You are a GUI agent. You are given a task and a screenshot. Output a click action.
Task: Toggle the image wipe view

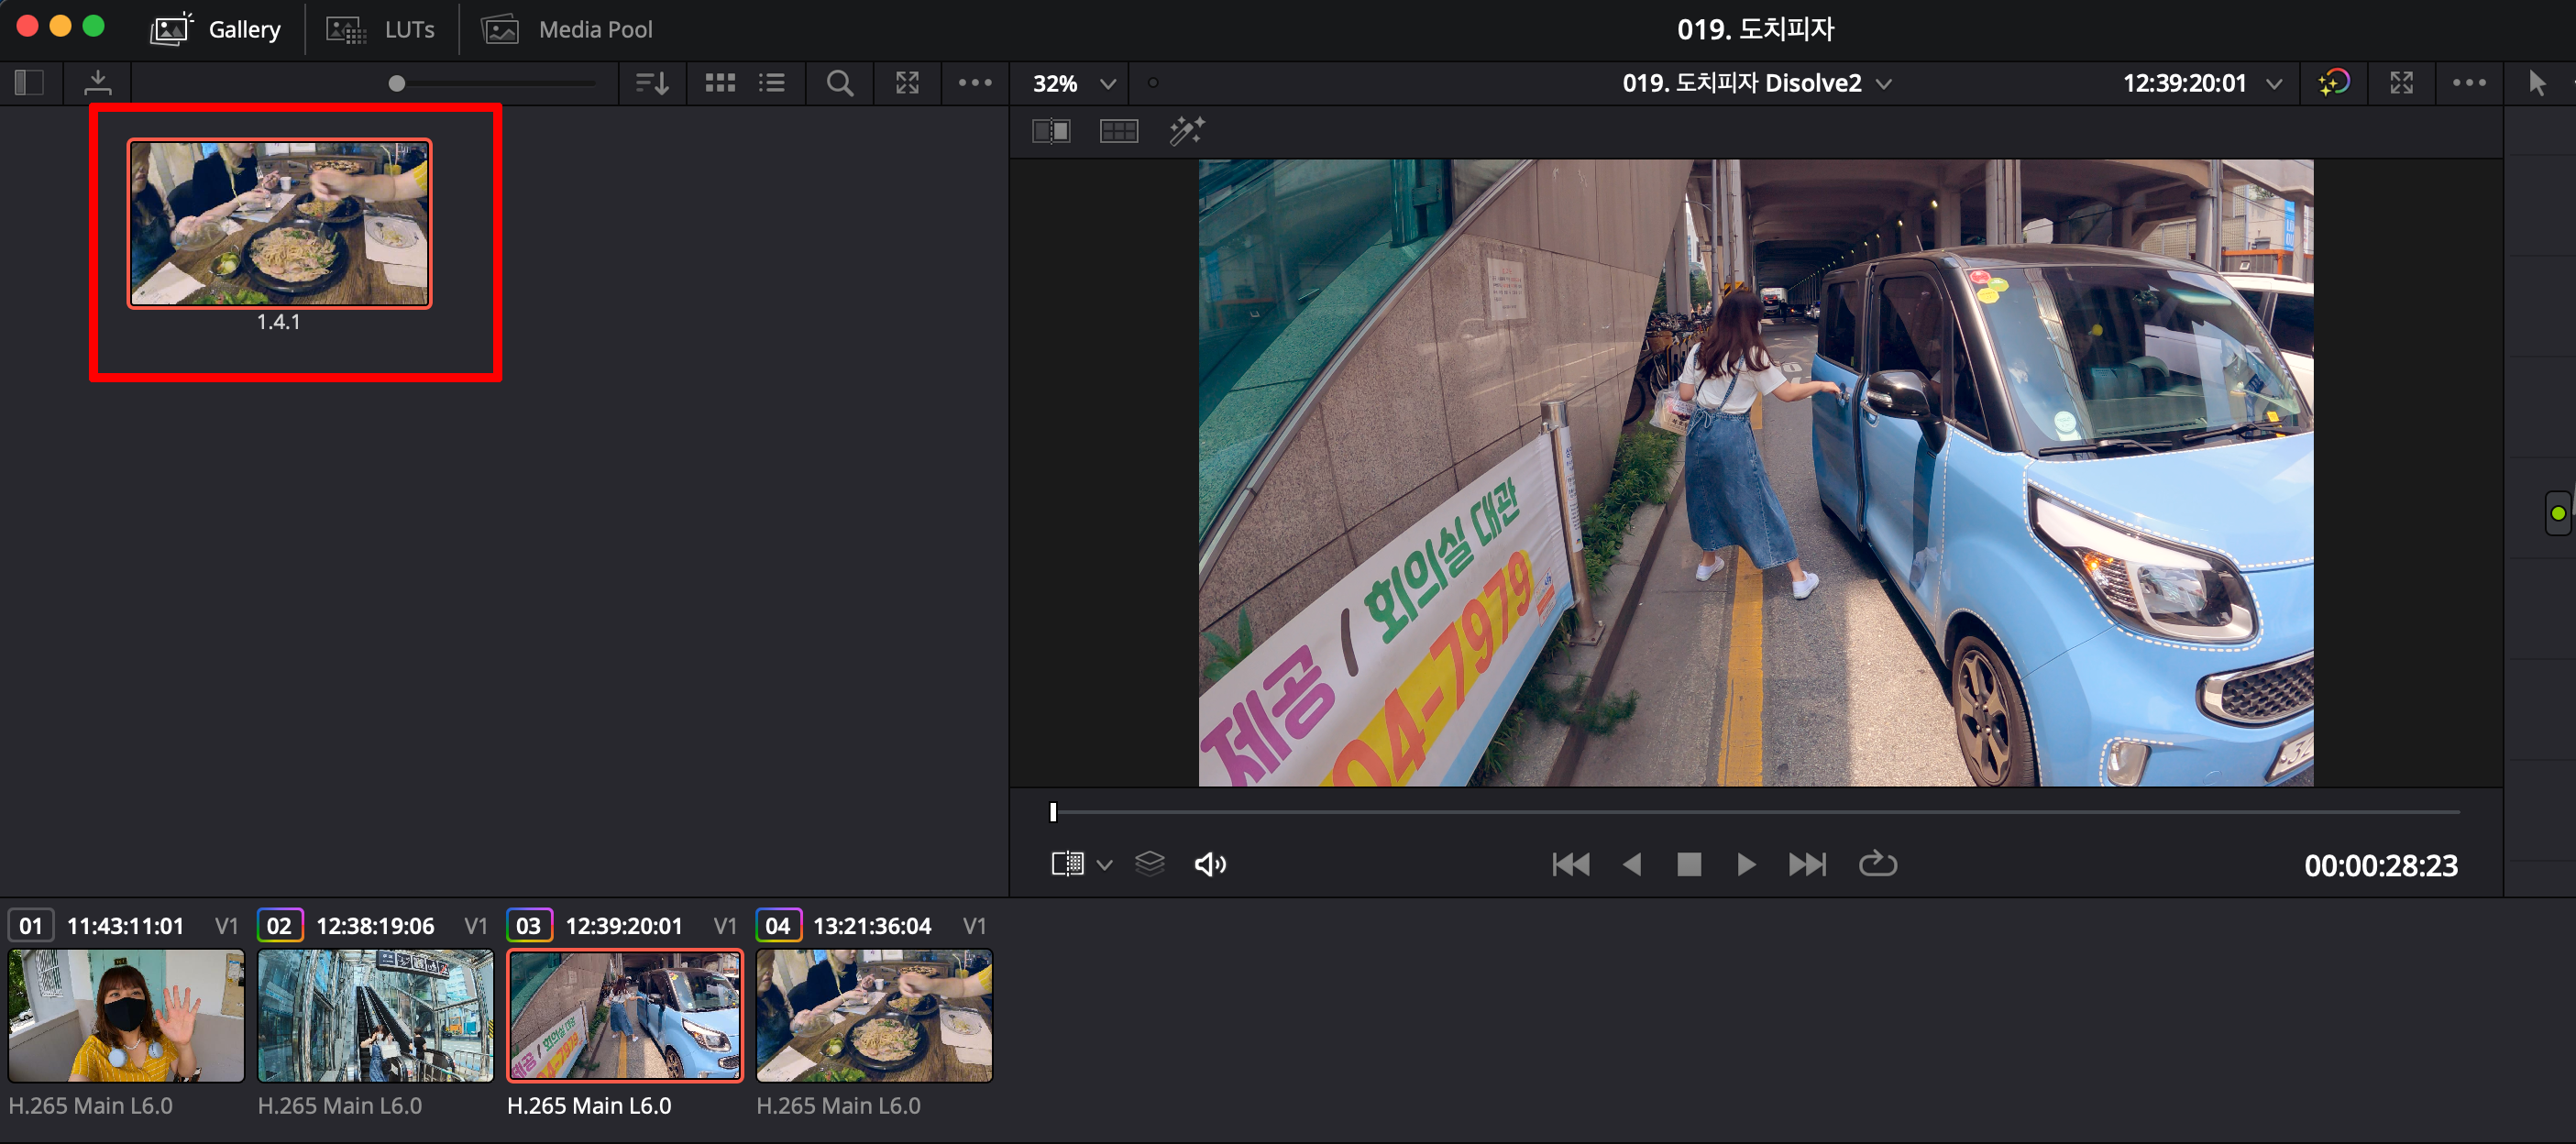click(1051, 131)
